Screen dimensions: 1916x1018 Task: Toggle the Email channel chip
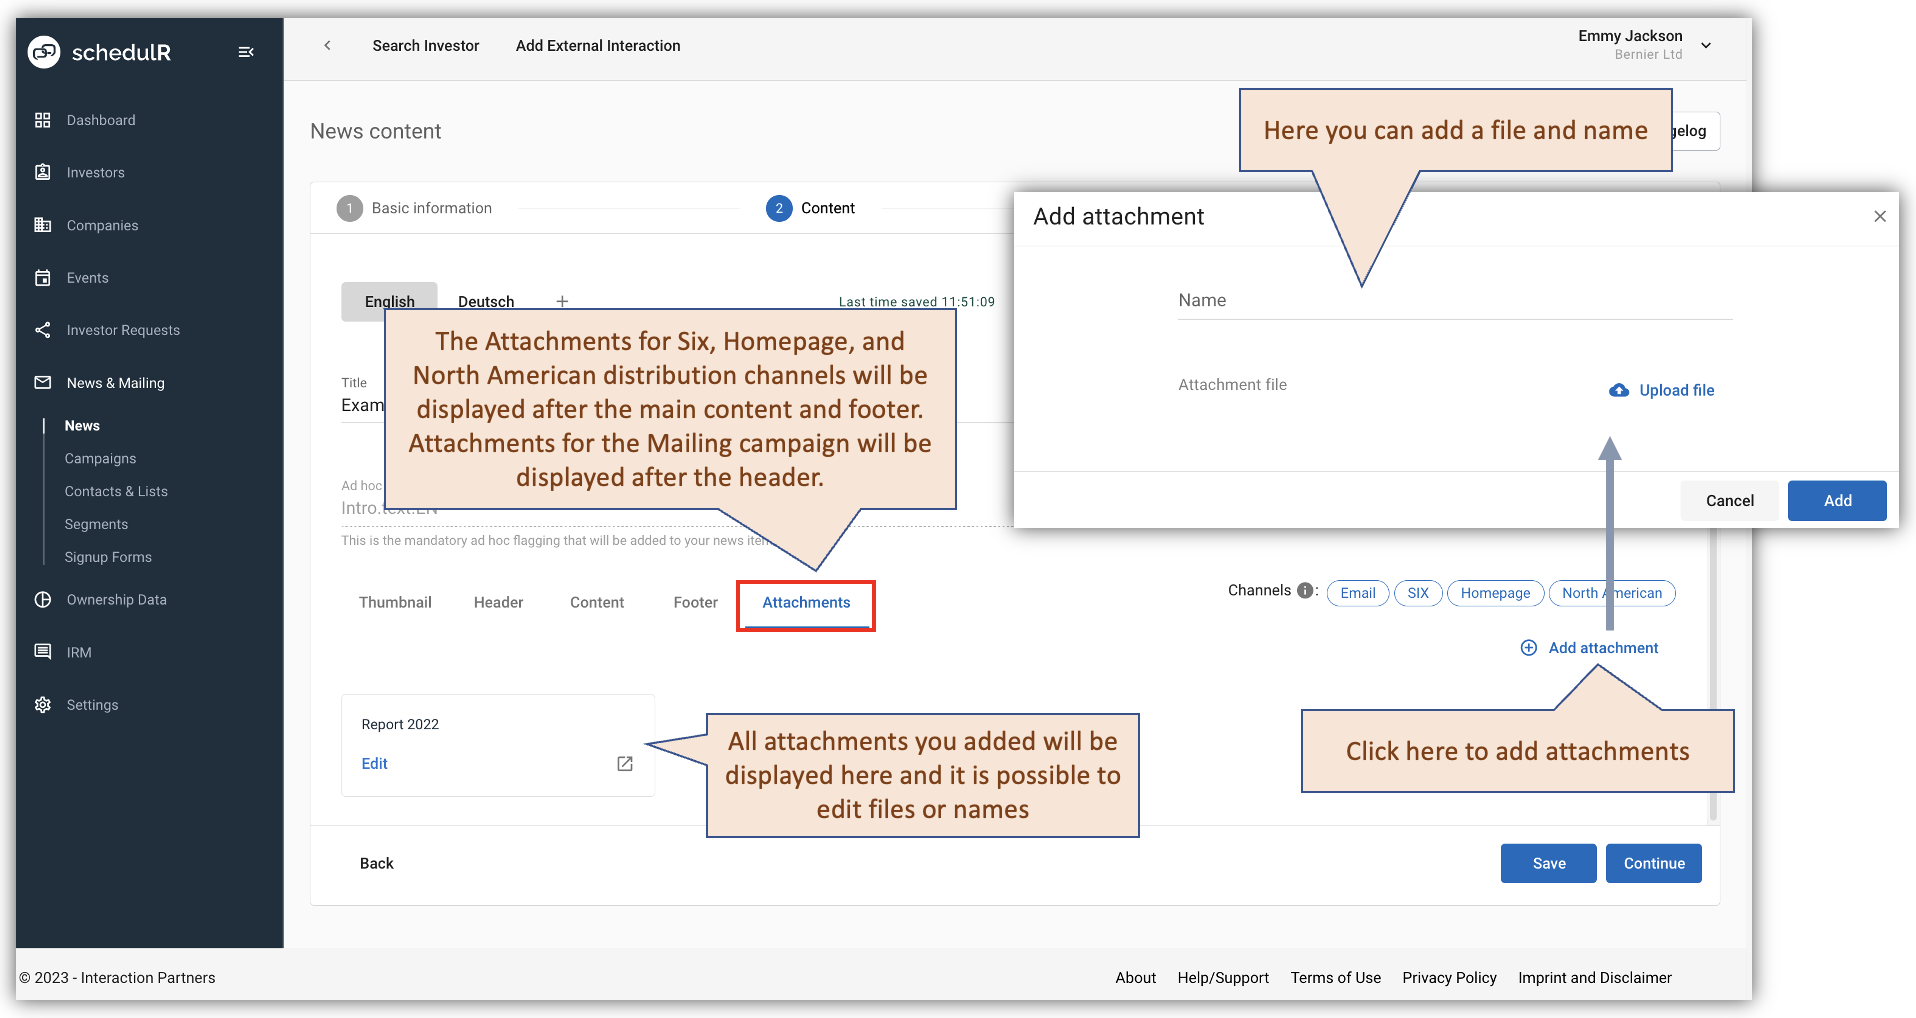click(1357, 593)
